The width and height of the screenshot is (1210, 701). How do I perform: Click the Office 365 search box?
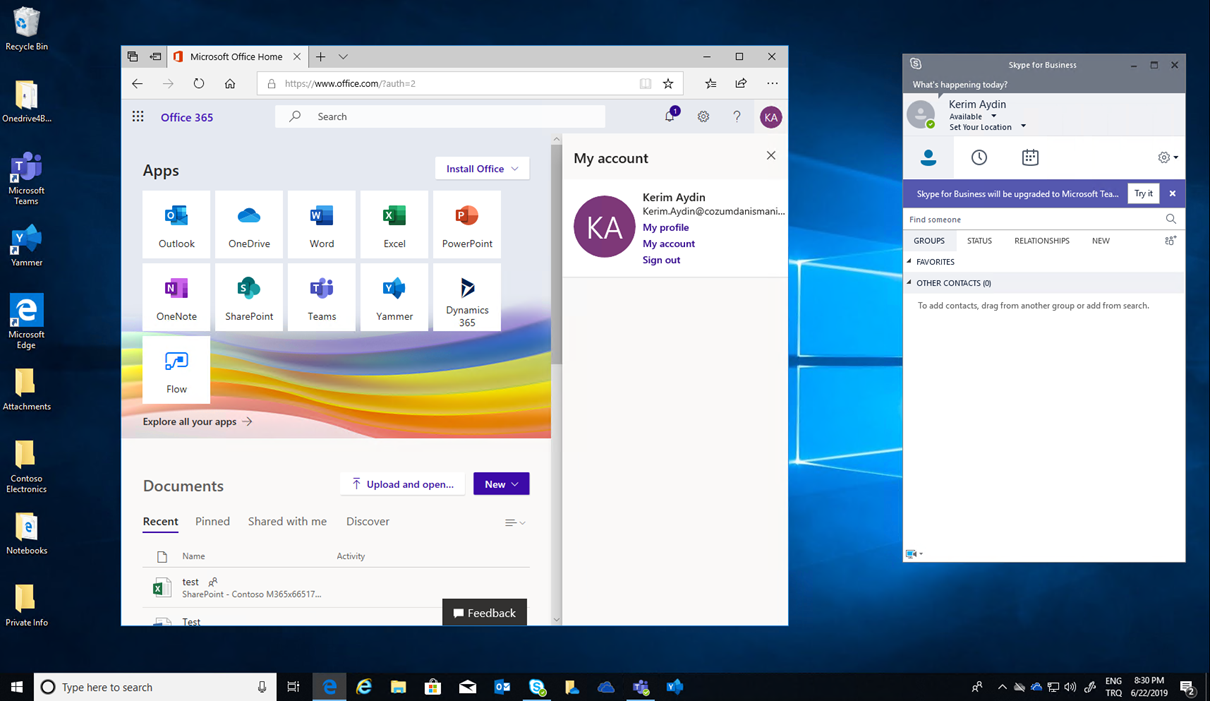[441, 117]
